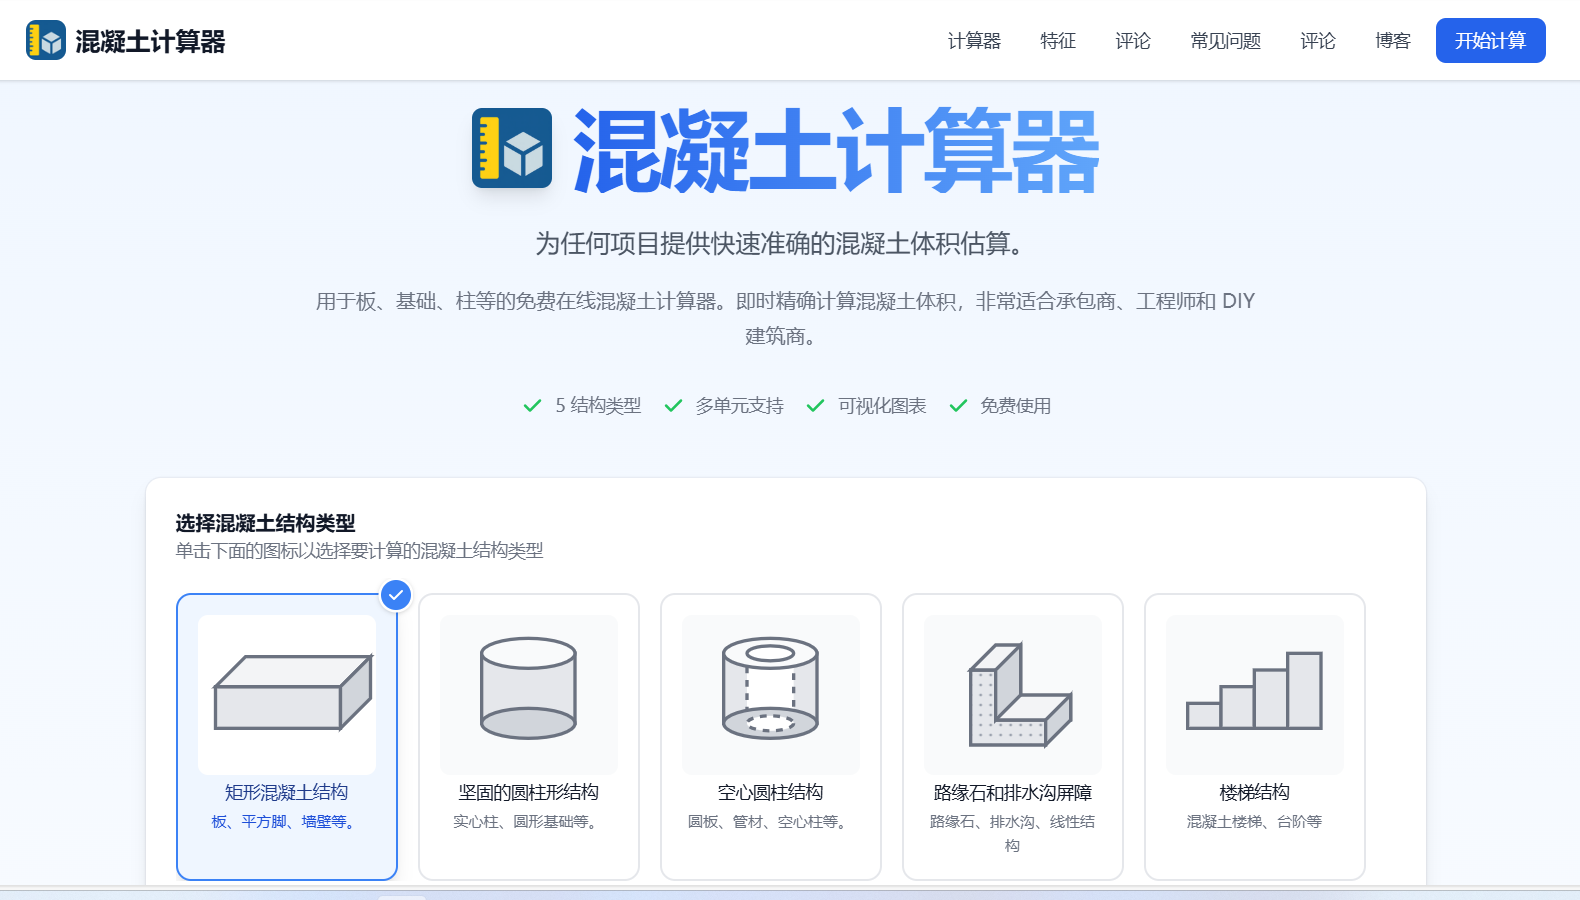Click the blue selected checkmark badge
The image size is (1580, 900).
pos(396,595)
